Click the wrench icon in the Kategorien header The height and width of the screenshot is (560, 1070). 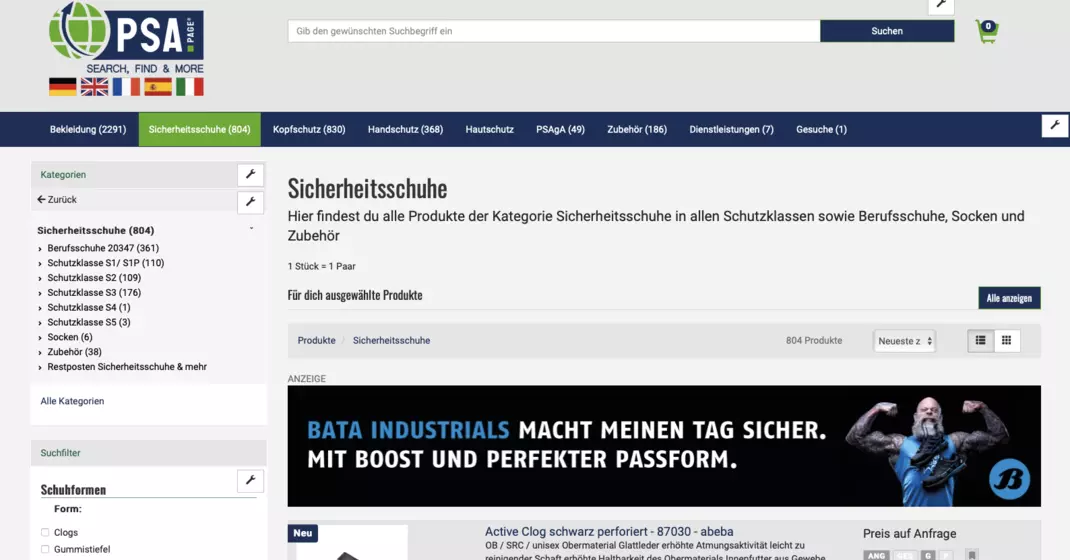(250, 175)
